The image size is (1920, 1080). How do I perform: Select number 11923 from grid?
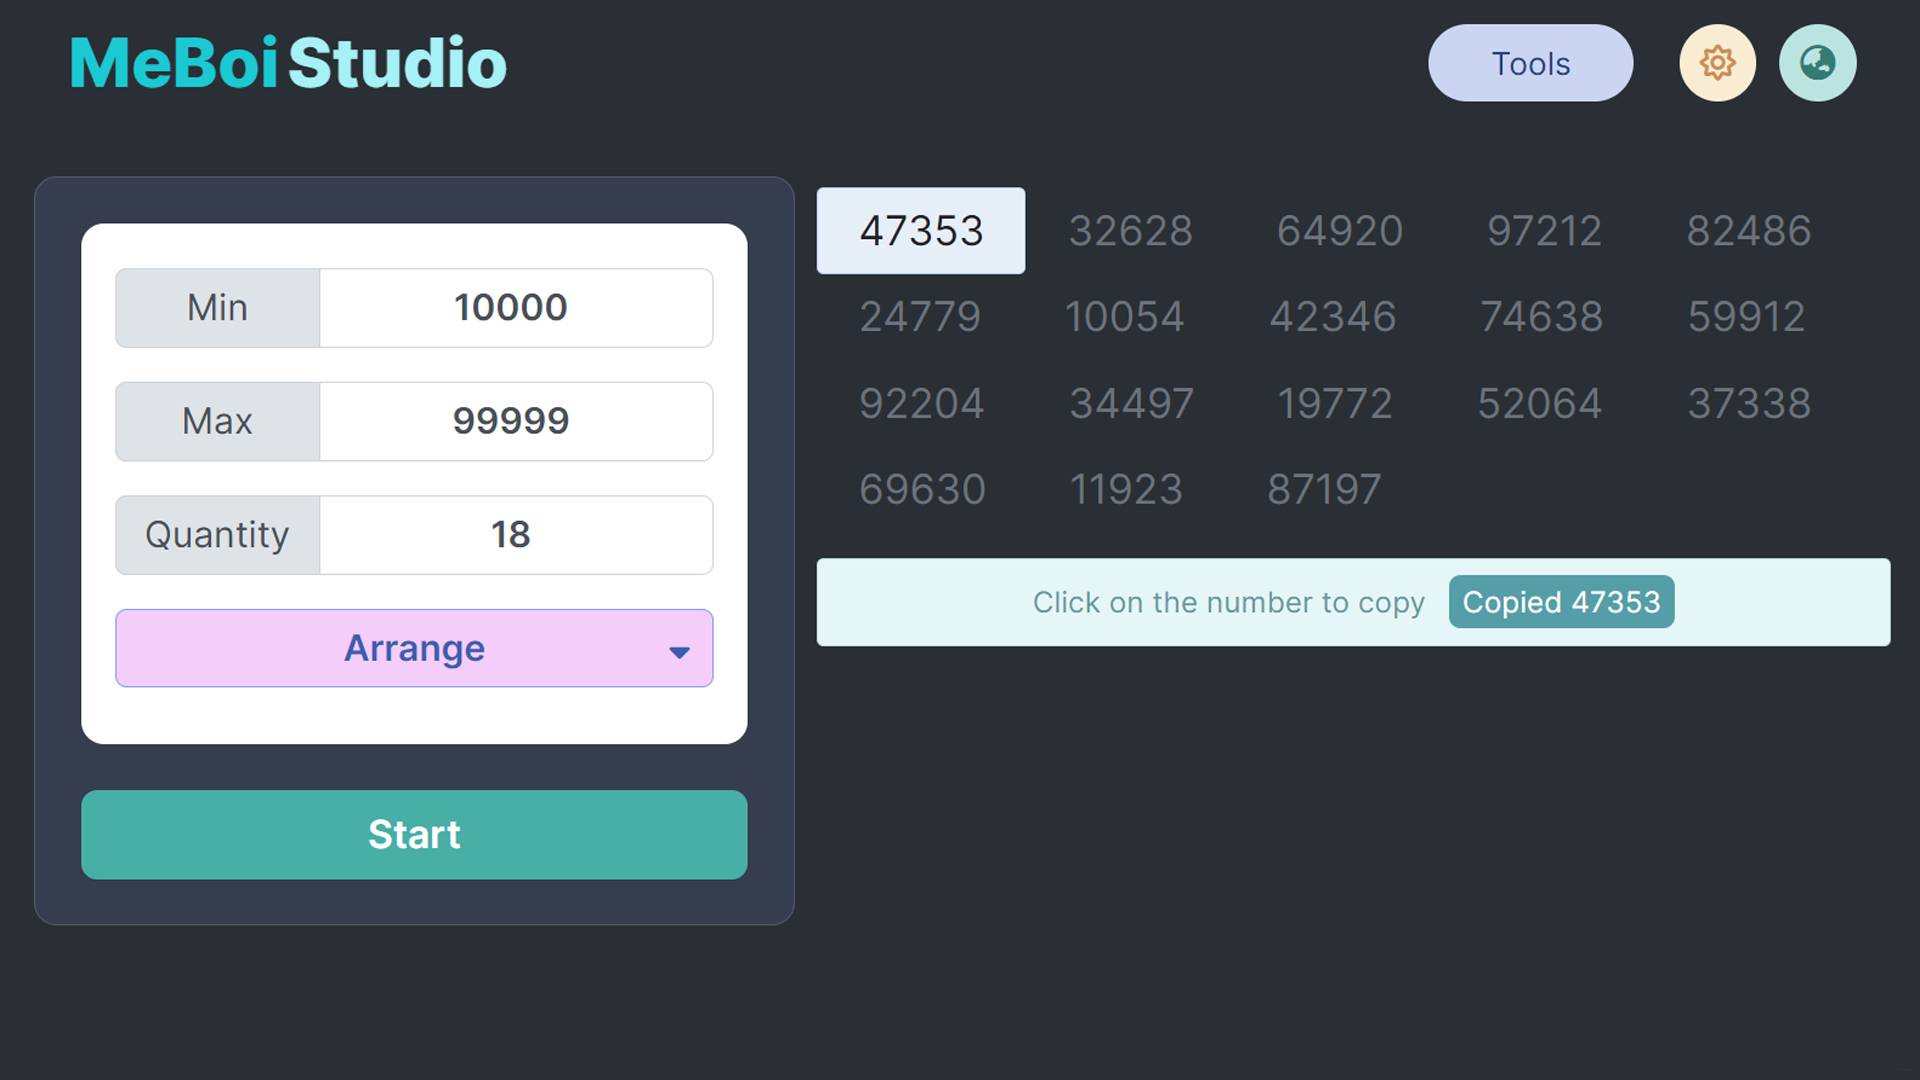pos(1125,488)
